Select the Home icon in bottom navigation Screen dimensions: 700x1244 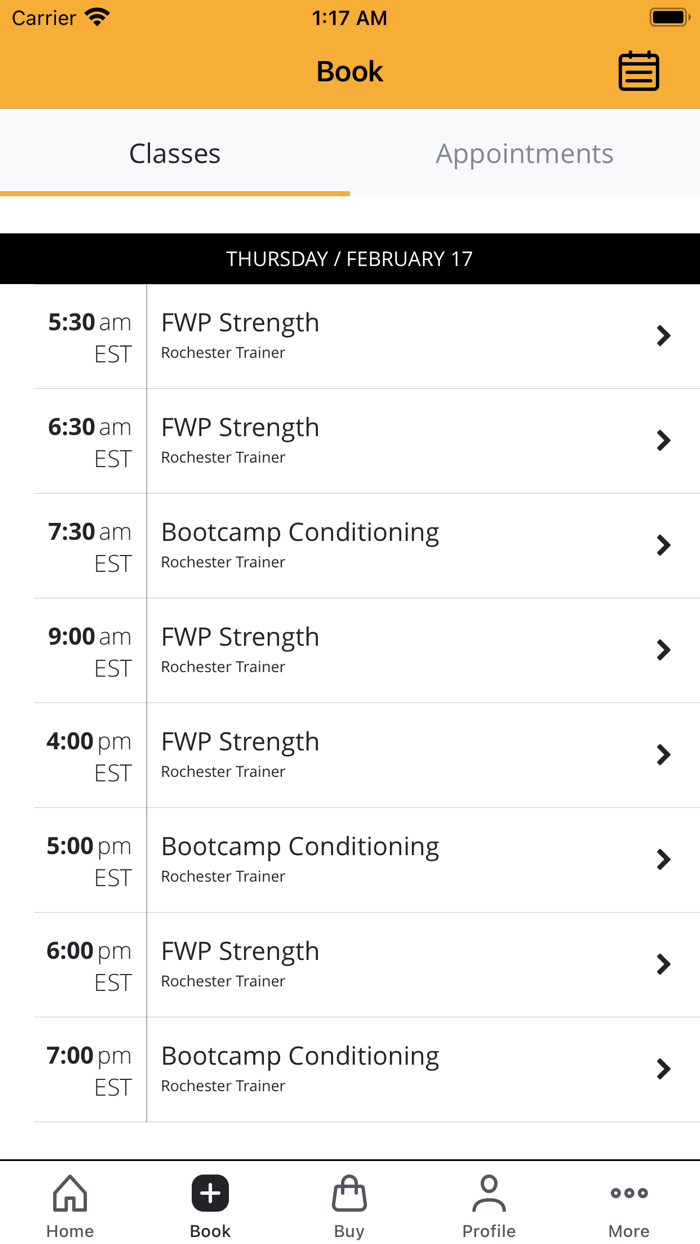tap(69, 1202)
